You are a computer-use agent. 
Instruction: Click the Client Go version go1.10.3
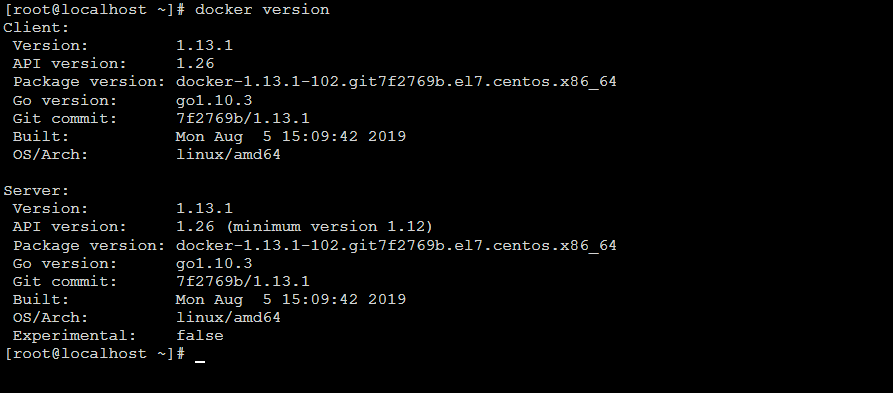[x=214, y=101]
